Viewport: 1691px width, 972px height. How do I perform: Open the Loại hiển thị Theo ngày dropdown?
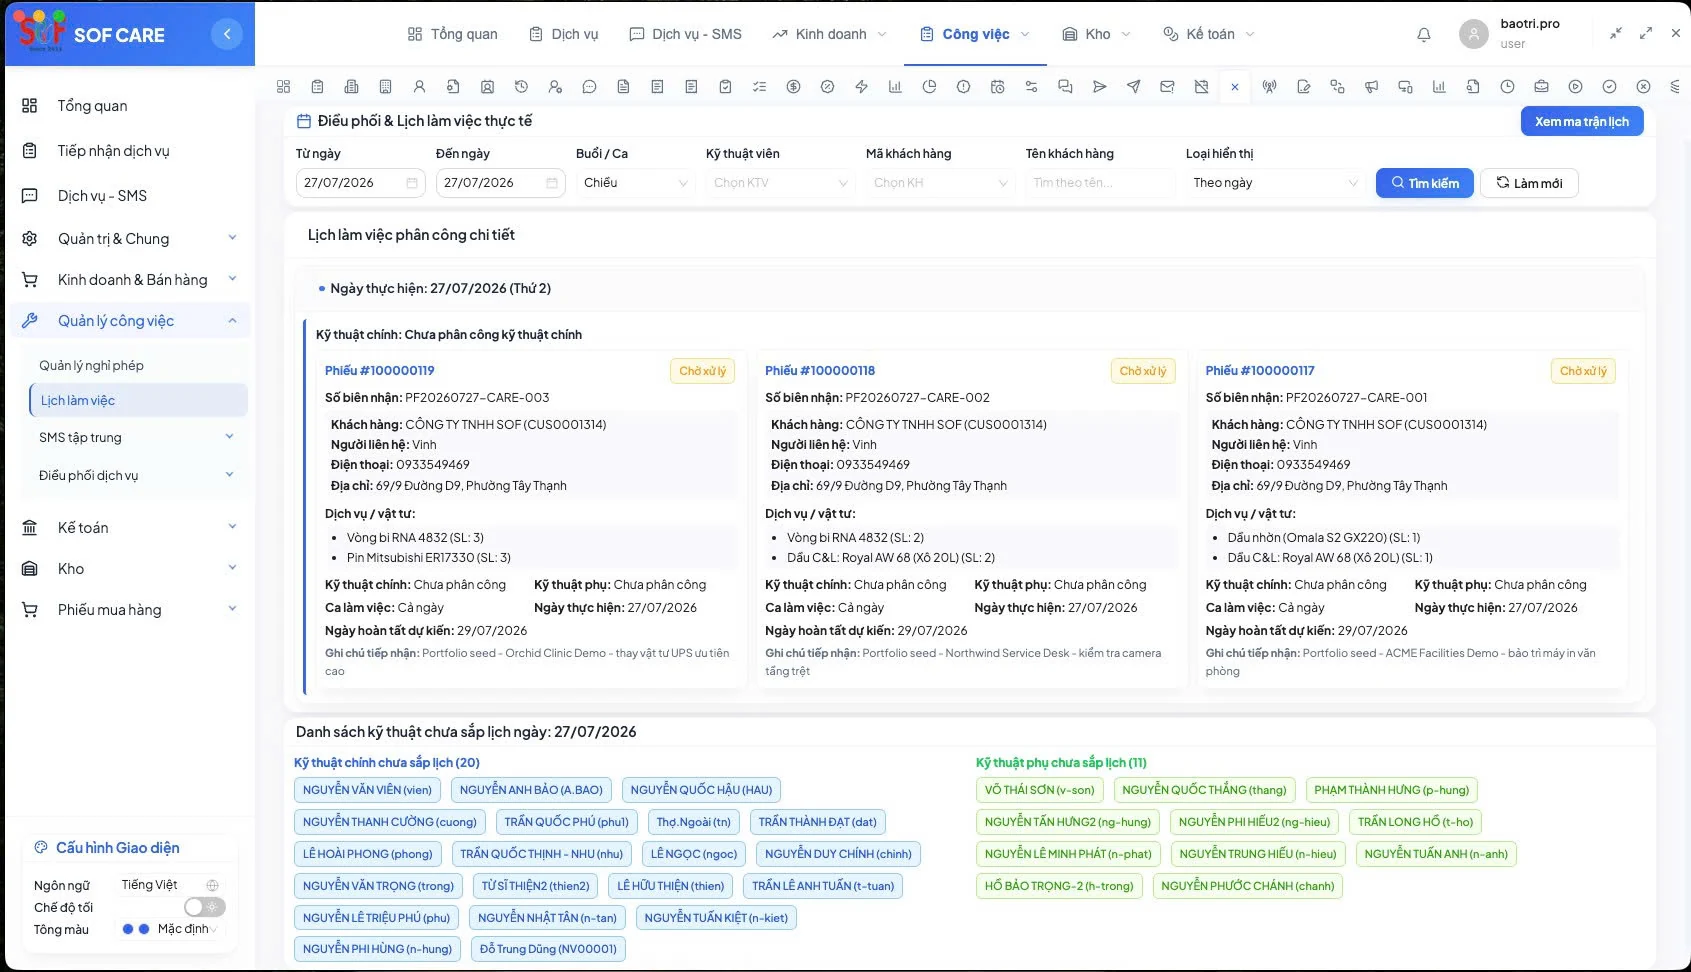1275,183
